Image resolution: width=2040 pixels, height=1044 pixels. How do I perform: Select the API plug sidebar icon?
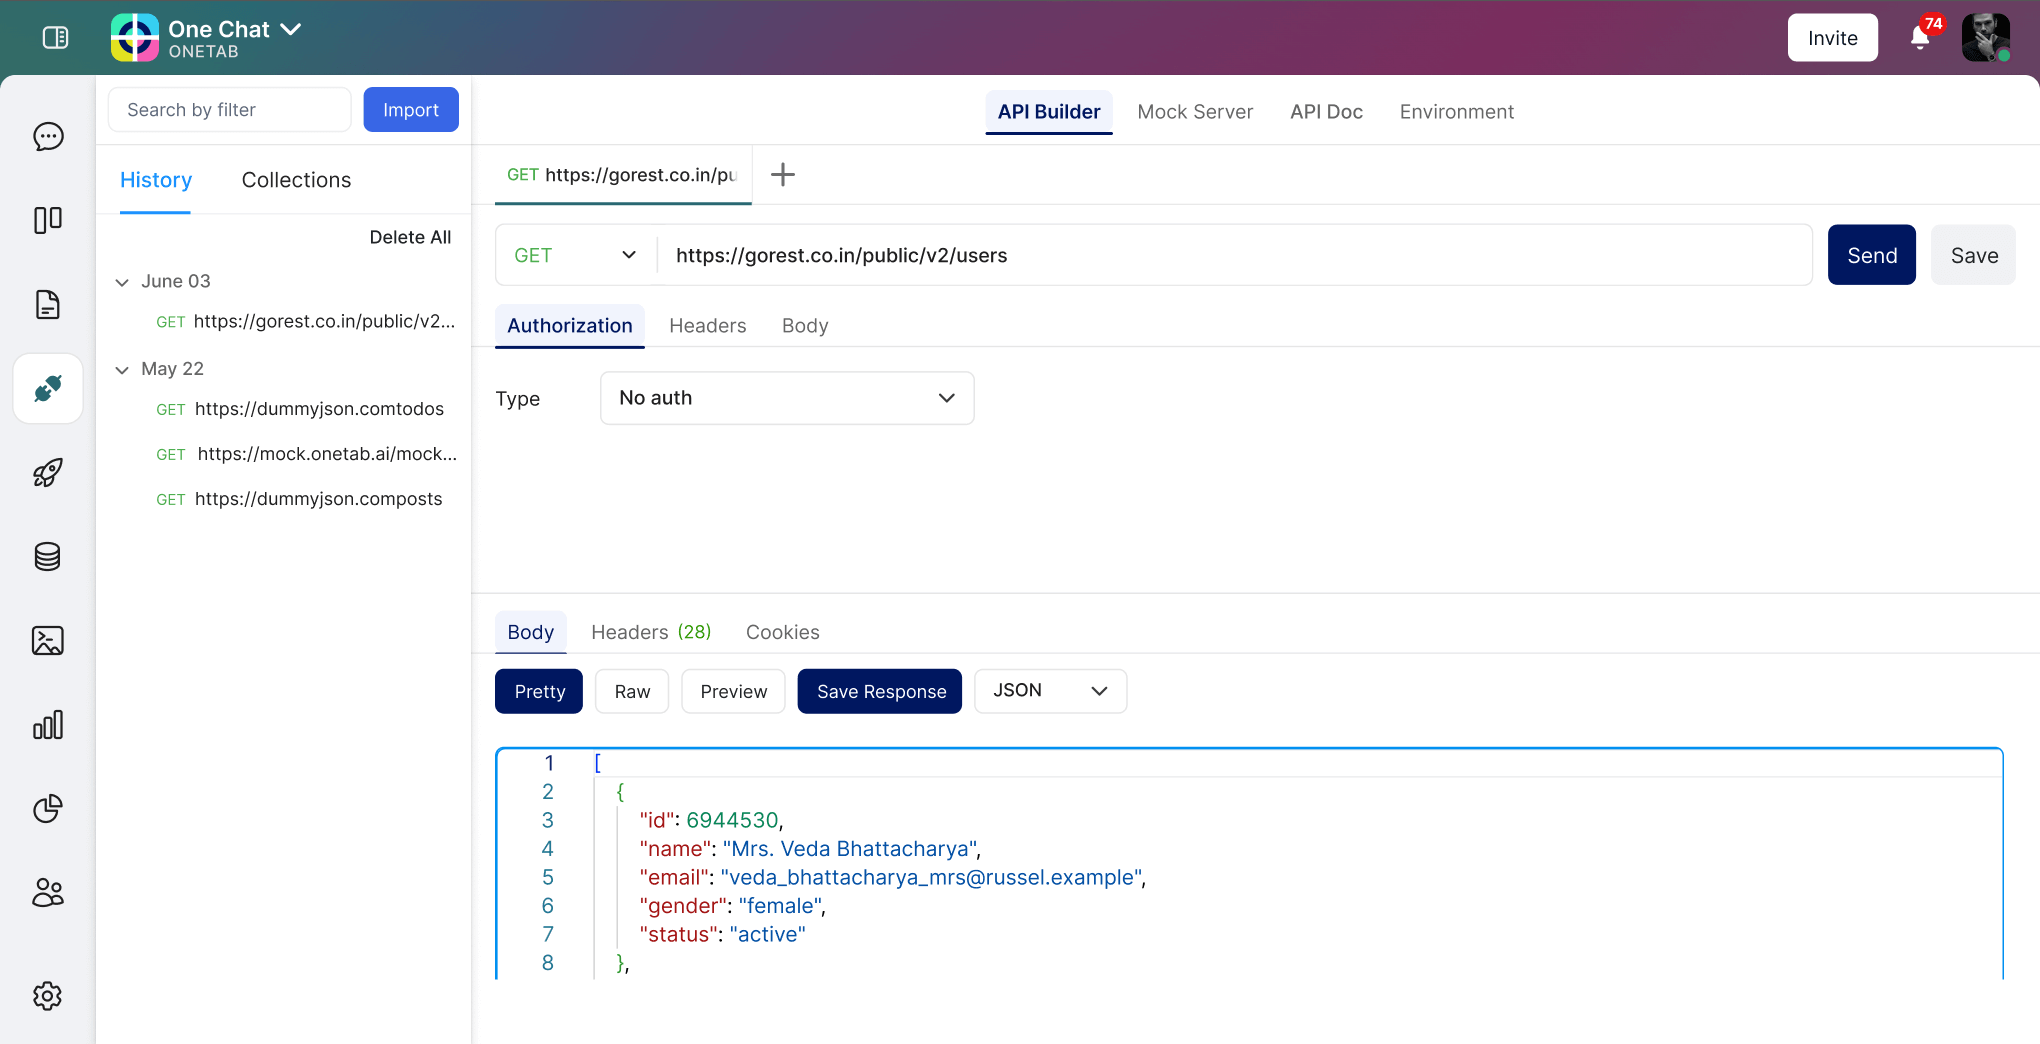(48, 388)
